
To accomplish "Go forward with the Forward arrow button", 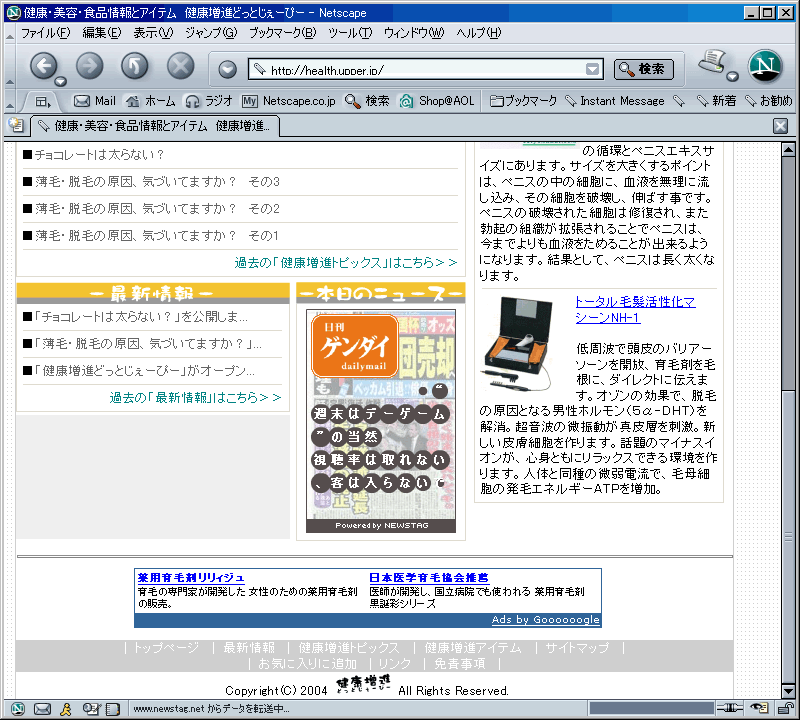I will pos(90,66).
